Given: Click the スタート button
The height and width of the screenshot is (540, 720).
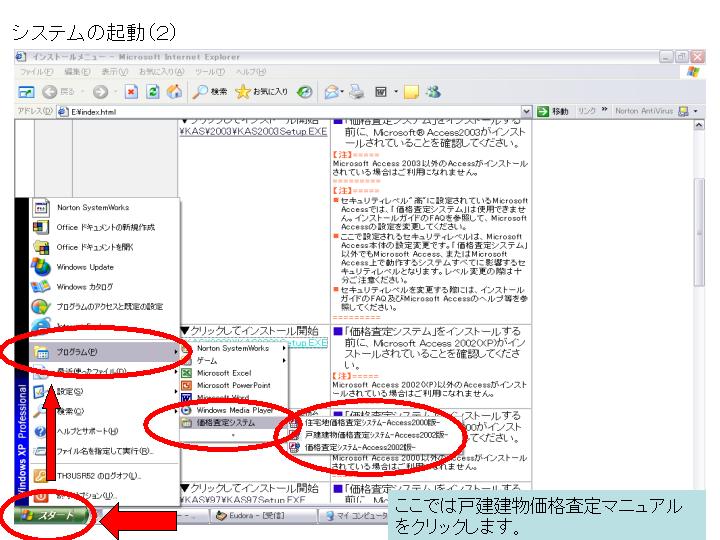Looking at the screenshot, I should 51,515.
